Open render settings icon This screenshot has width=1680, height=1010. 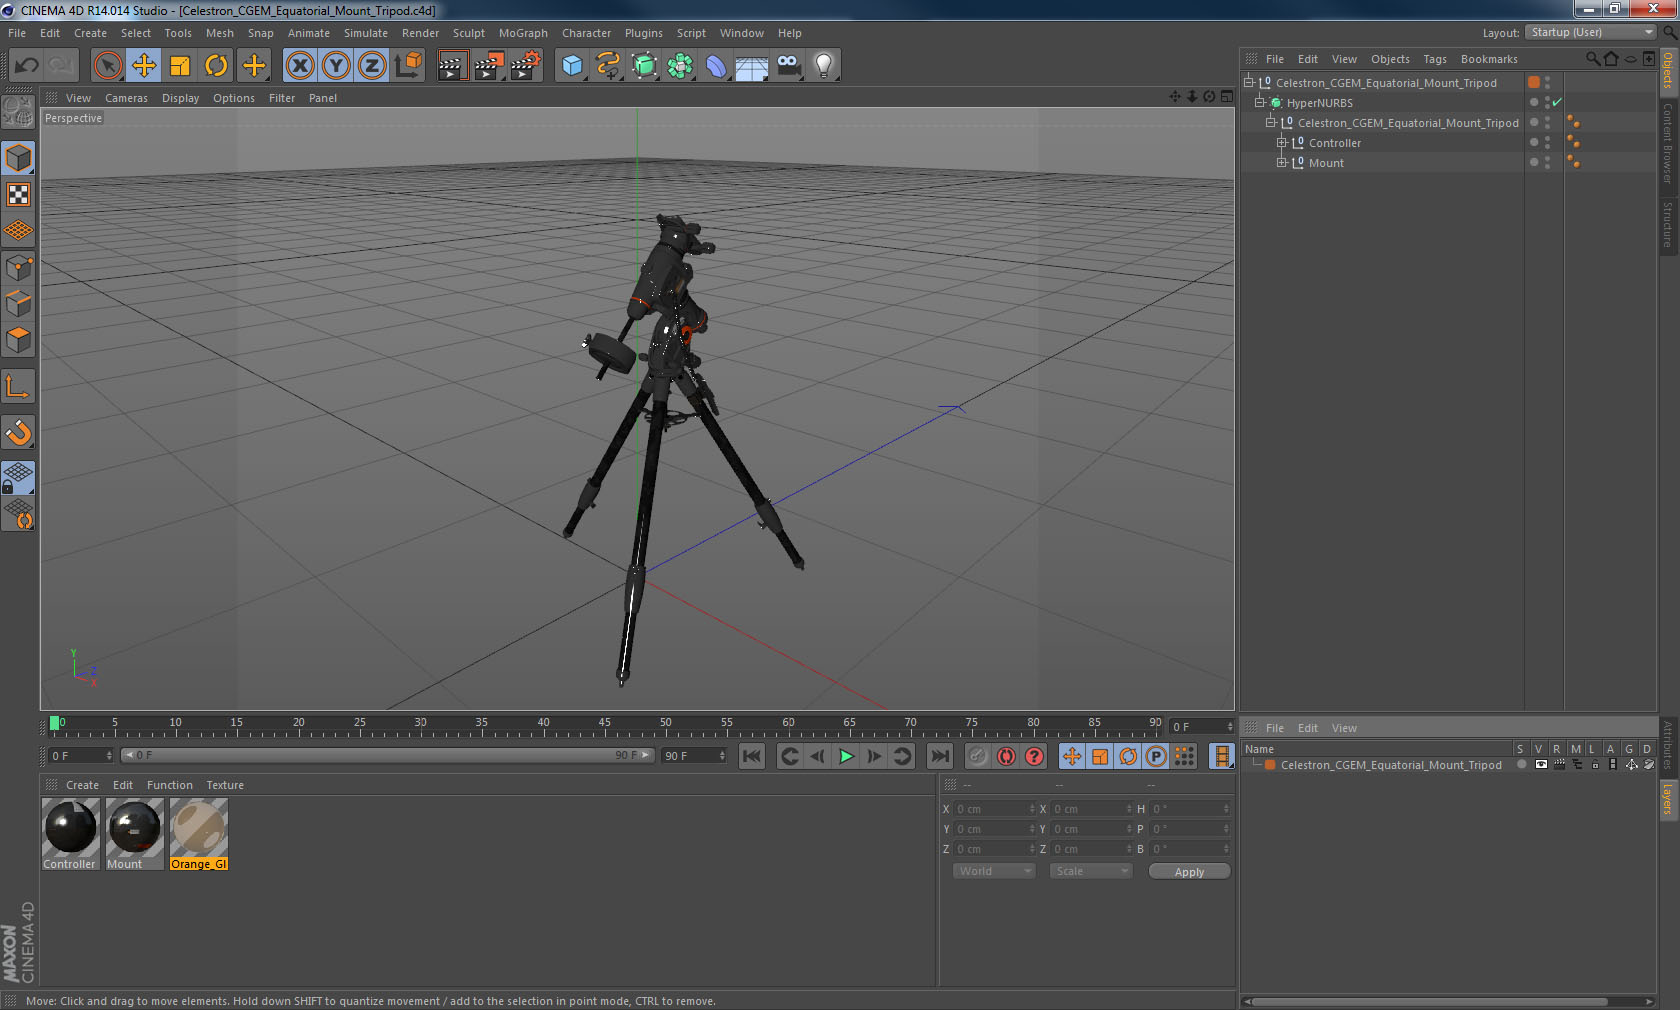point(525,66)
